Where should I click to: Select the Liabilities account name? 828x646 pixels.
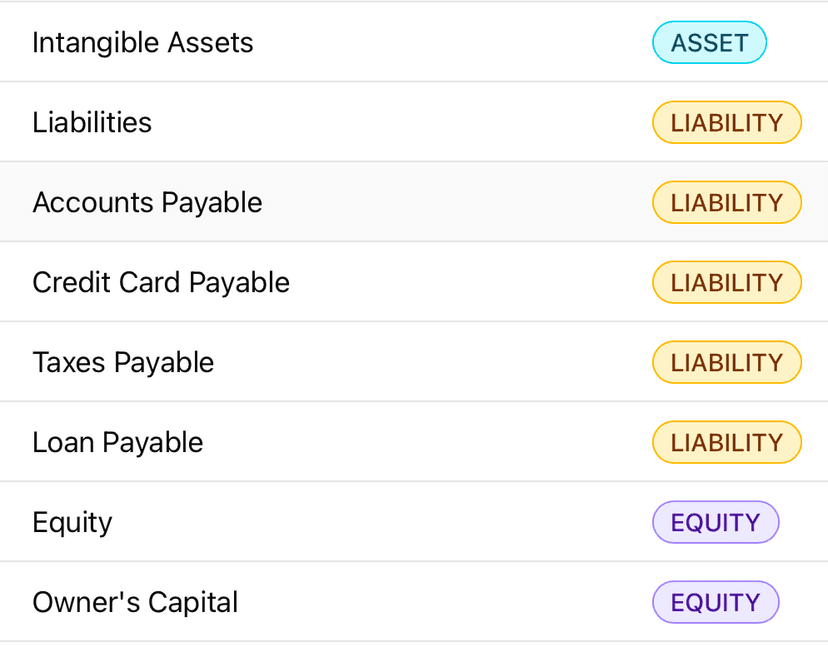click(x=92, y=123)
